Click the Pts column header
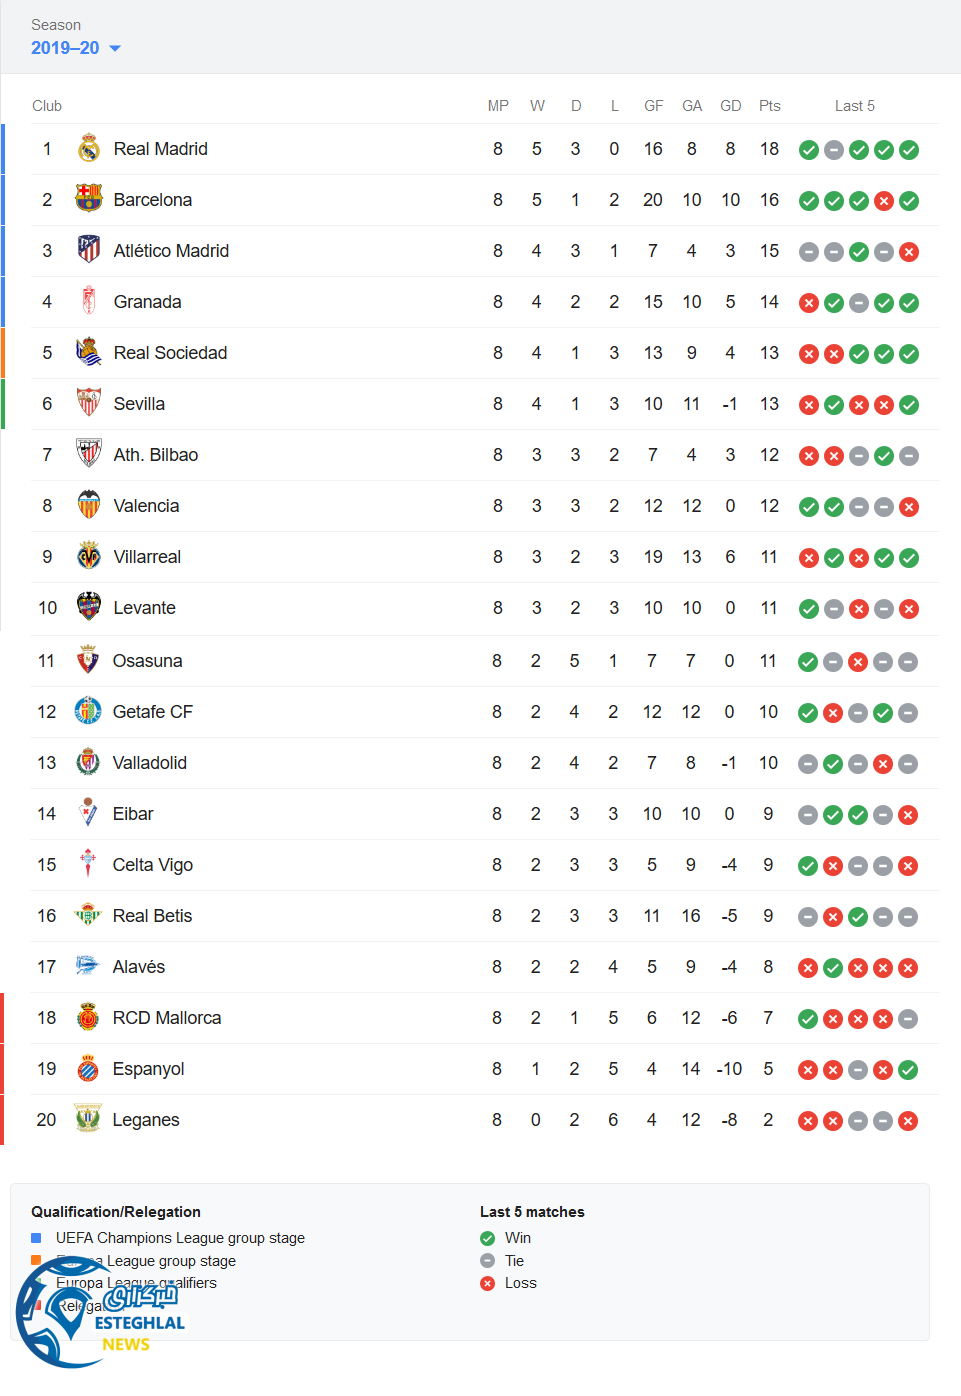Image resolution: width=961 pixels, height=1396 pixels. point(769,106)
